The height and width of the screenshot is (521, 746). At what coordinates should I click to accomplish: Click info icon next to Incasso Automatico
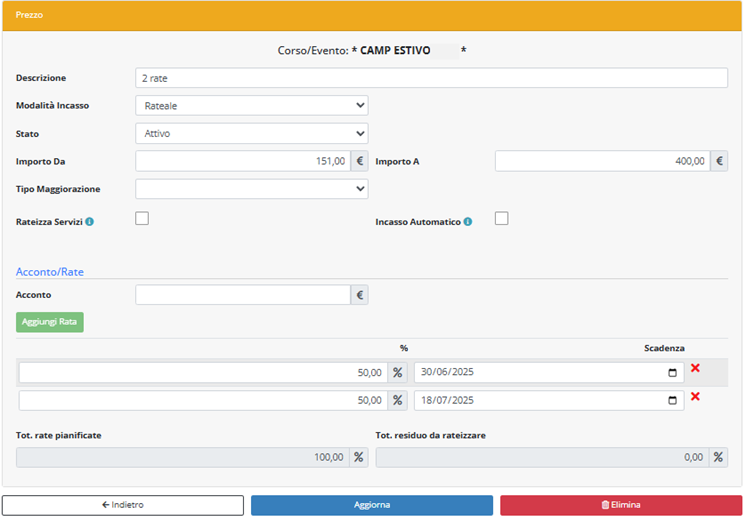click(x=468, y=222)
